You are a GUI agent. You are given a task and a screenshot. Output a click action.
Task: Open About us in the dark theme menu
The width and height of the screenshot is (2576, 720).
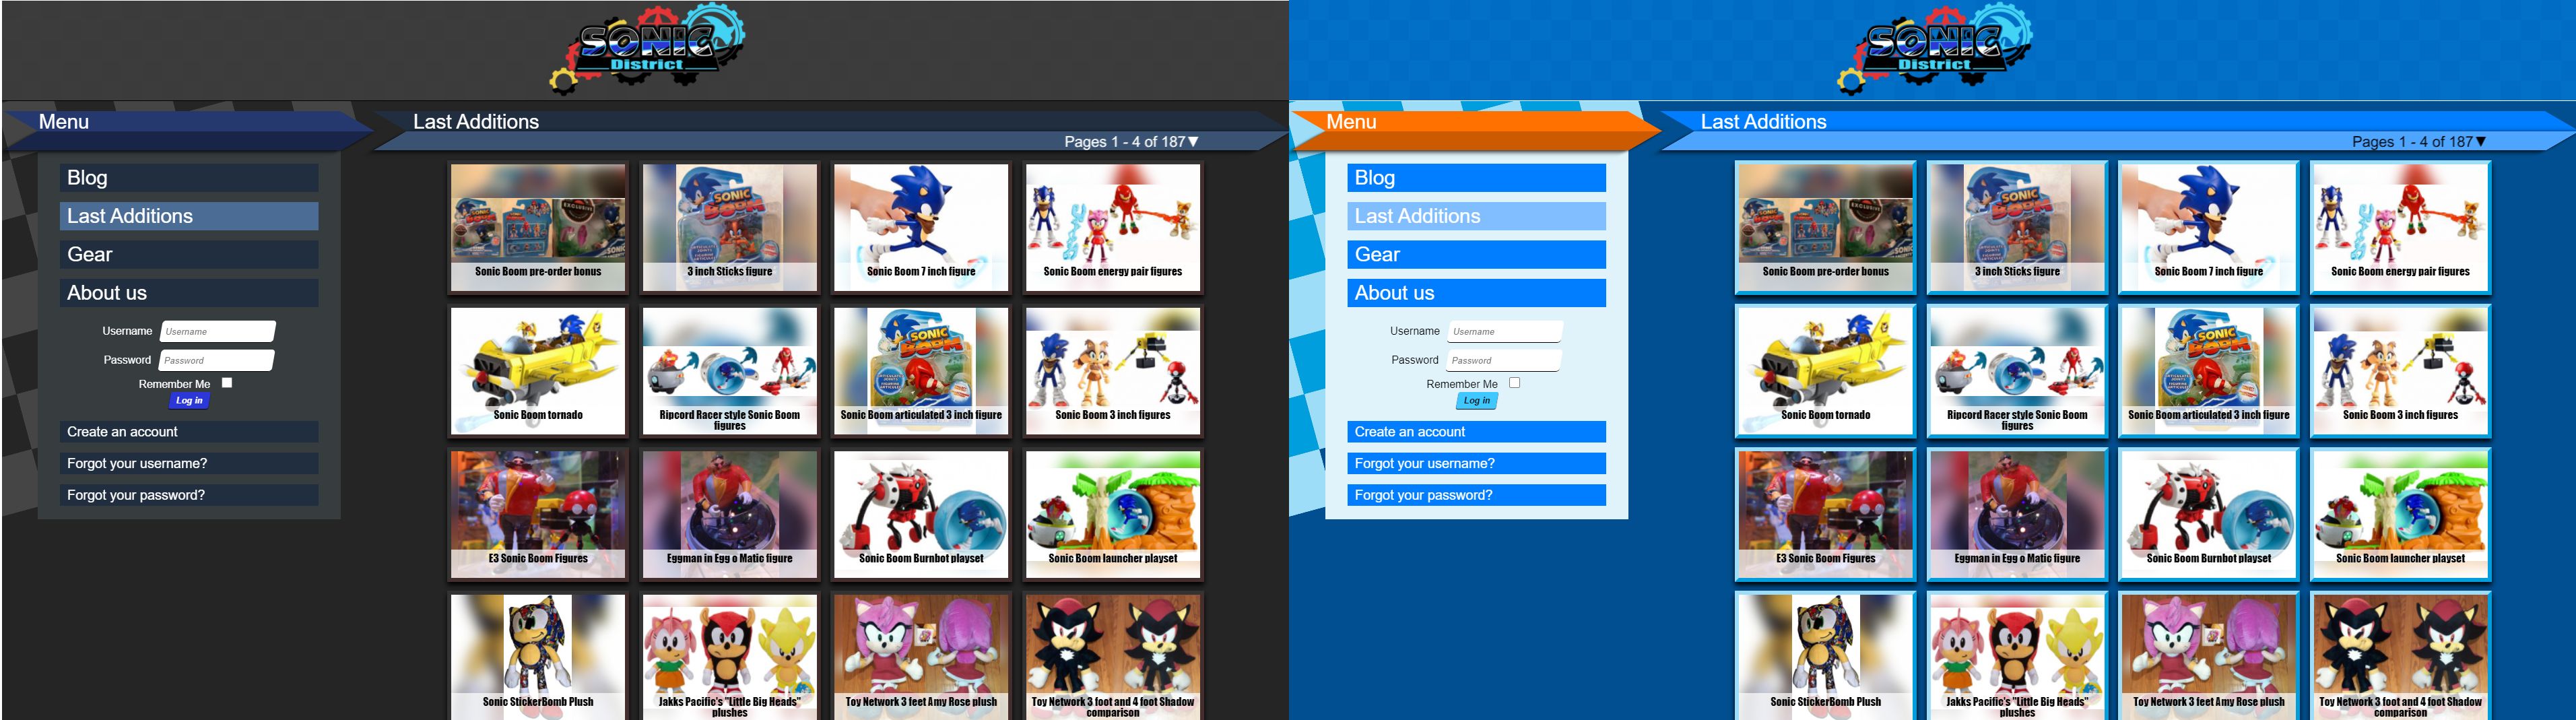click(188, 293)
